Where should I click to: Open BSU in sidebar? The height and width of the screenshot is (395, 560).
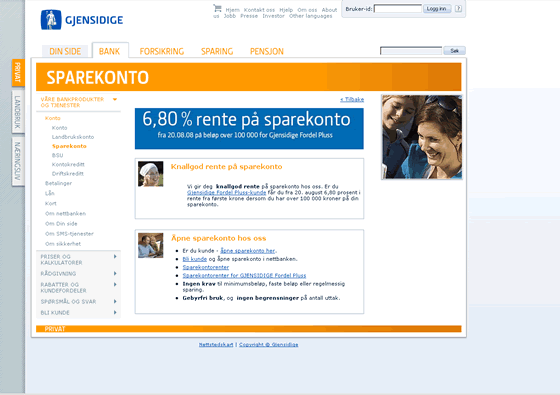(x=58, y=155)
